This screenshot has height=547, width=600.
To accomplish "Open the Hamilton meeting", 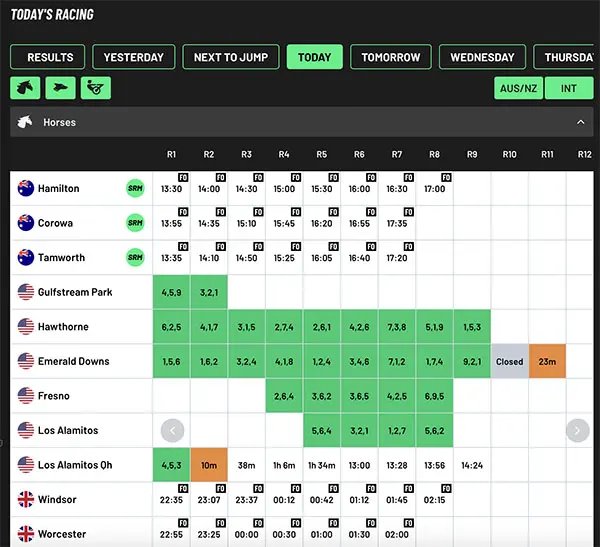I will pos(59,188).
